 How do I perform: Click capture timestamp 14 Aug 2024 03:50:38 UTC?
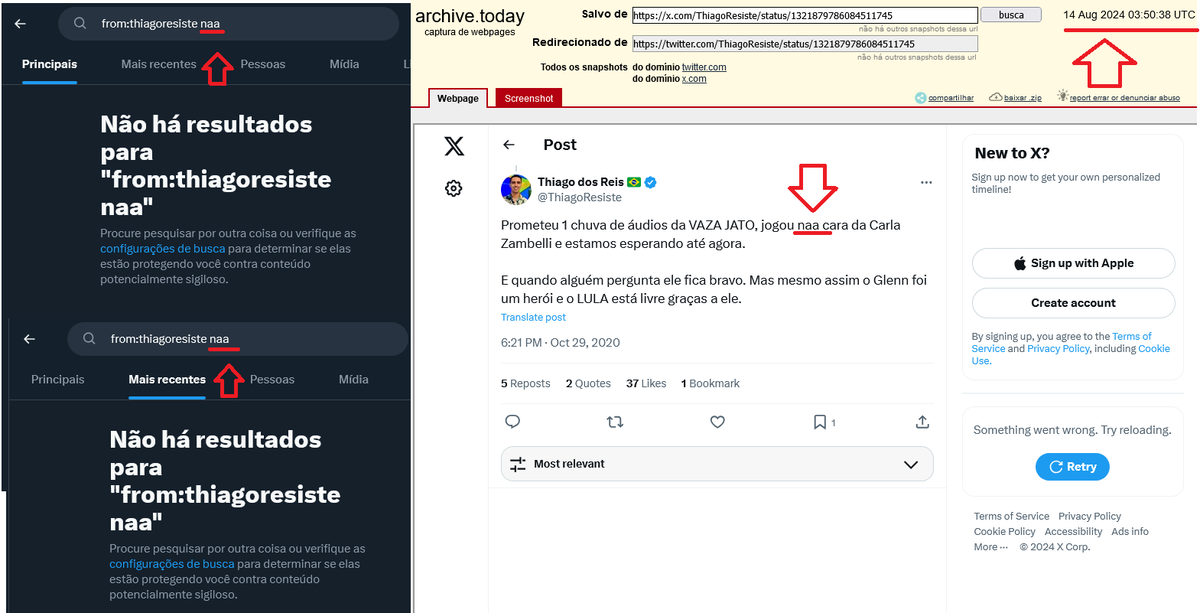(1128, 15)
